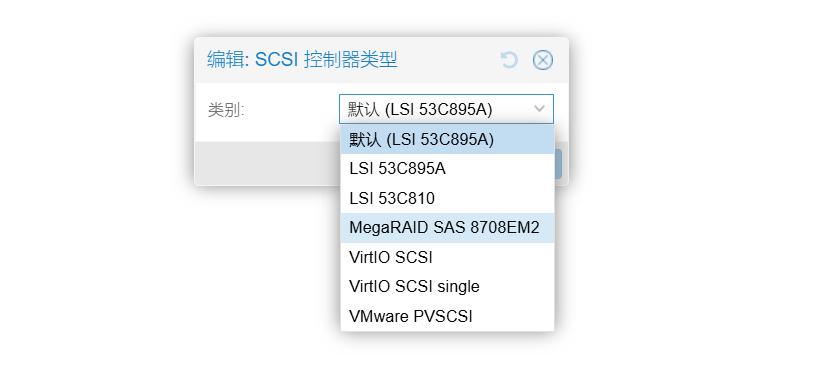Click the partially hidden blue confirm button

click(x=558, y=164)
